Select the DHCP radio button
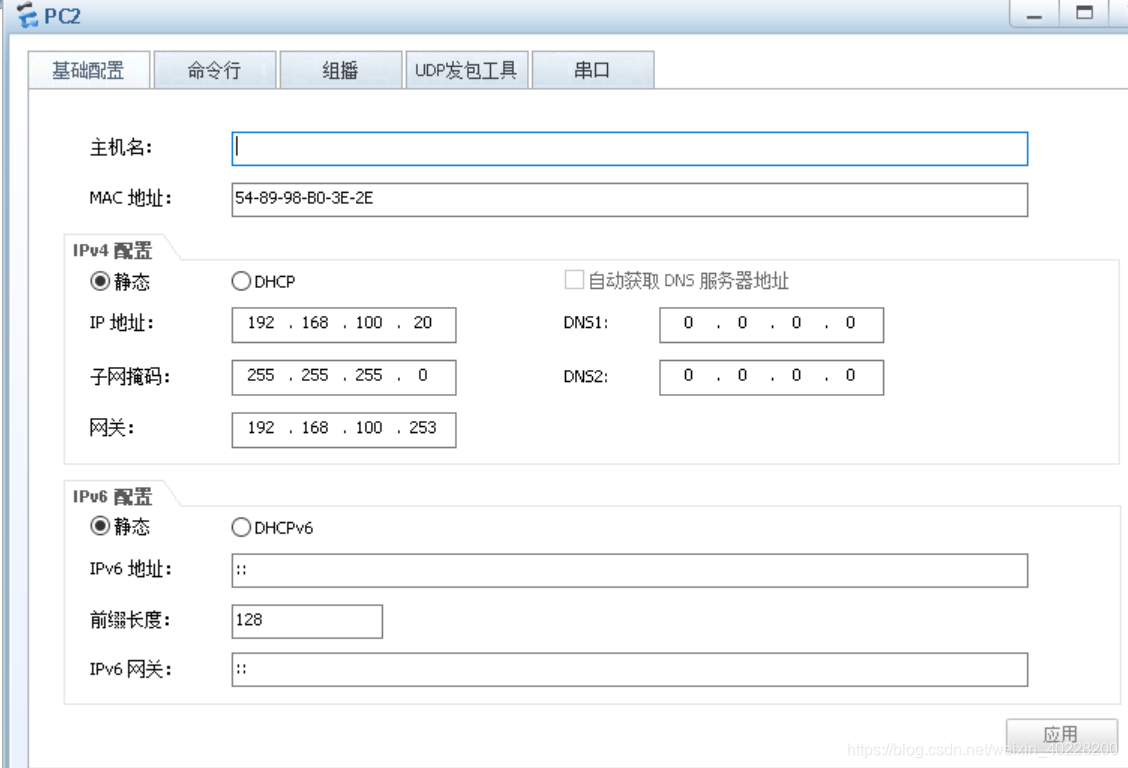Screen dimensions: 1128x768 point(241,281)
